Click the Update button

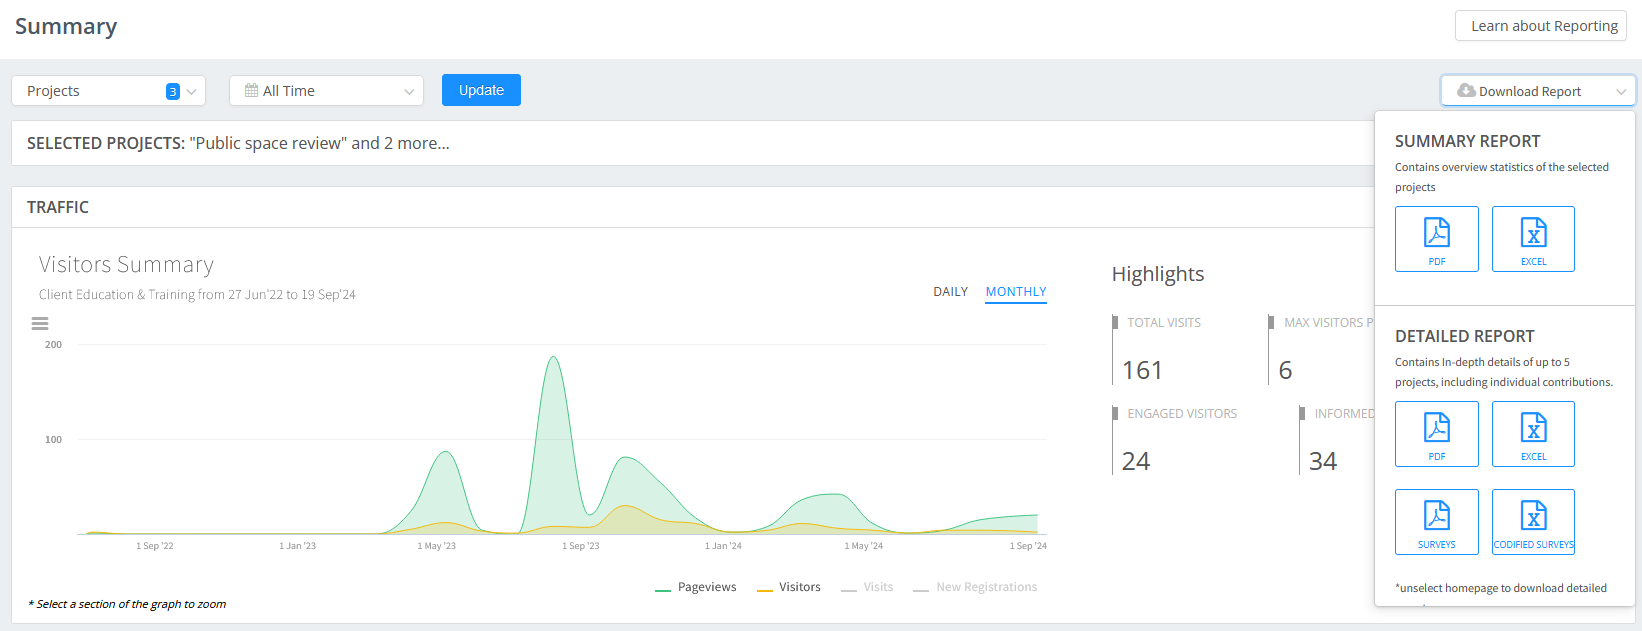pos(481,90)
